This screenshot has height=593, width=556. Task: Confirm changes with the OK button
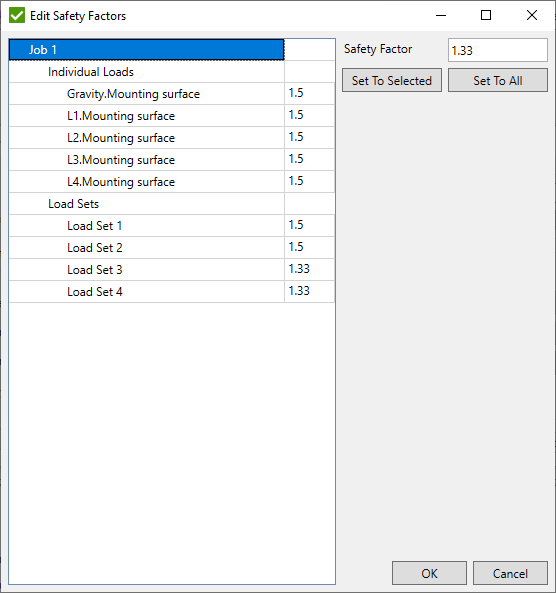click(x=429, y=573)
